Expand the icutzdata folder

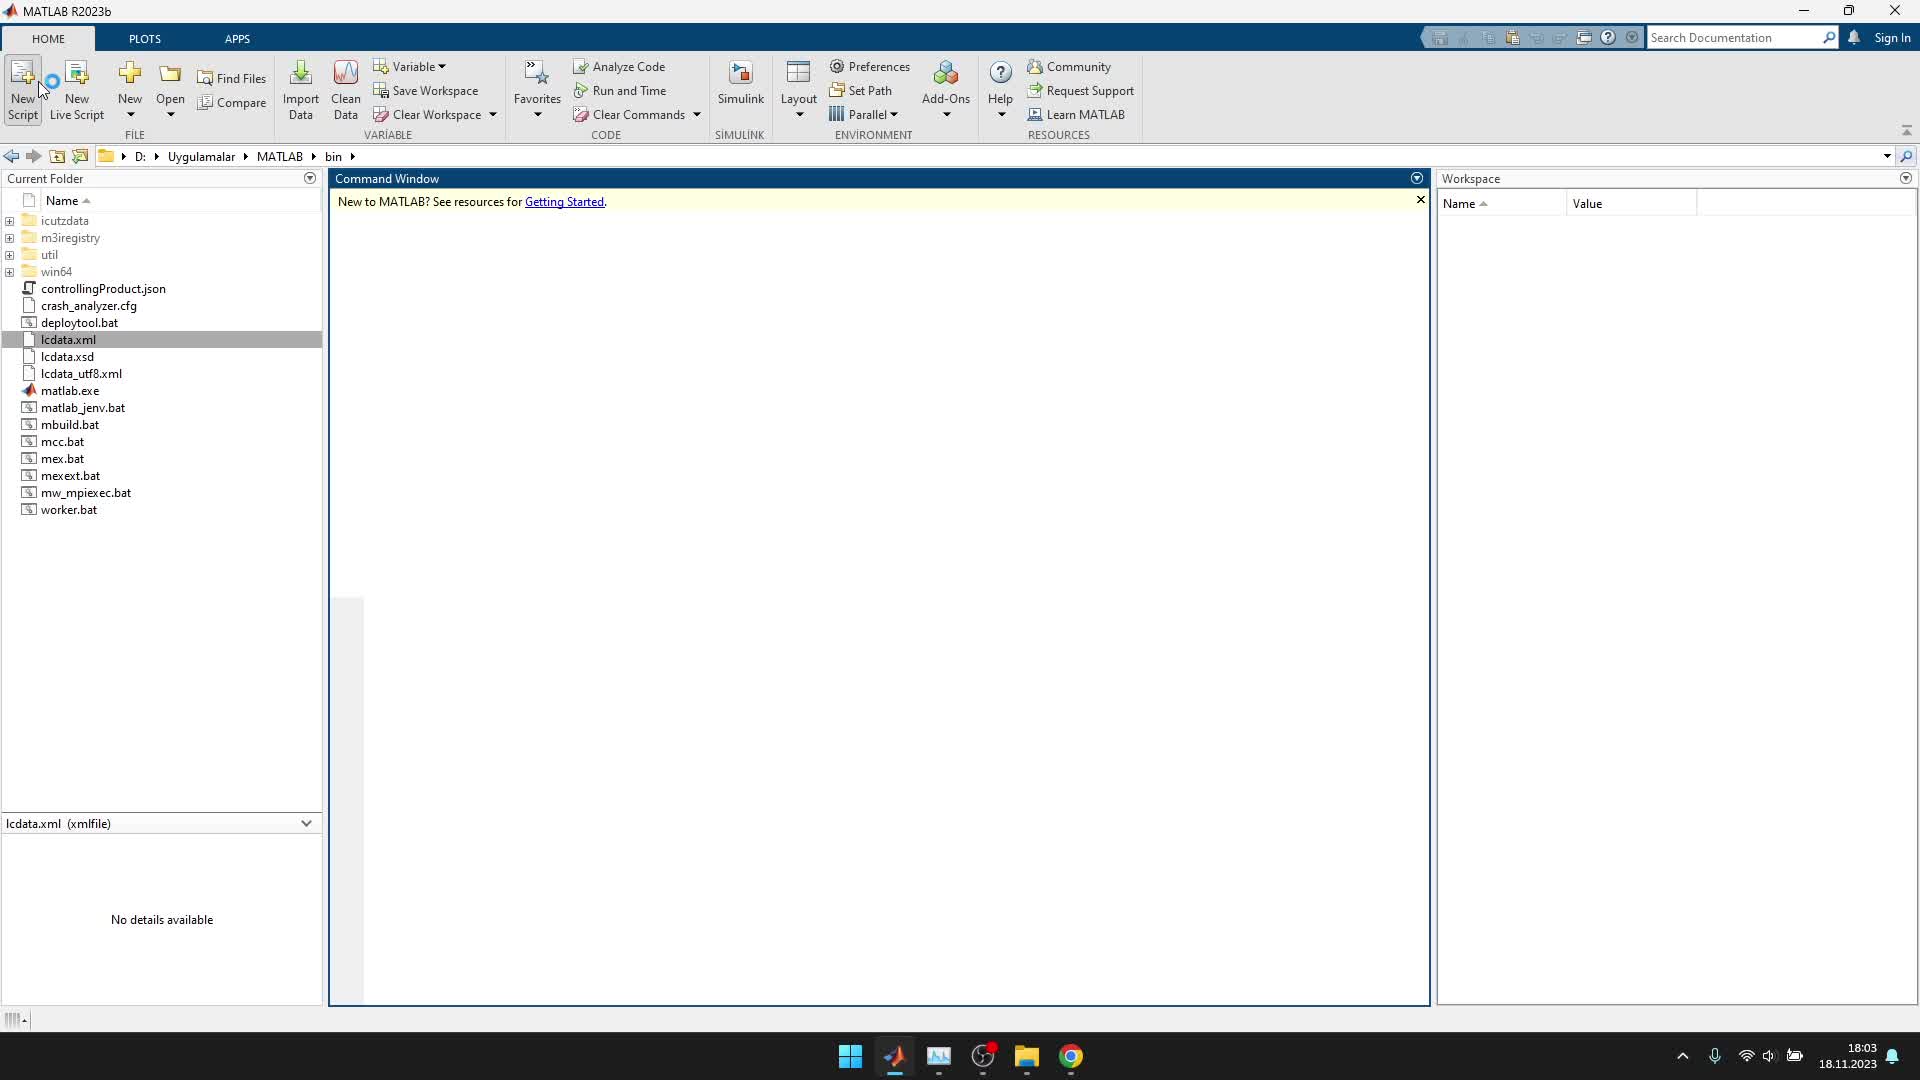10,221
